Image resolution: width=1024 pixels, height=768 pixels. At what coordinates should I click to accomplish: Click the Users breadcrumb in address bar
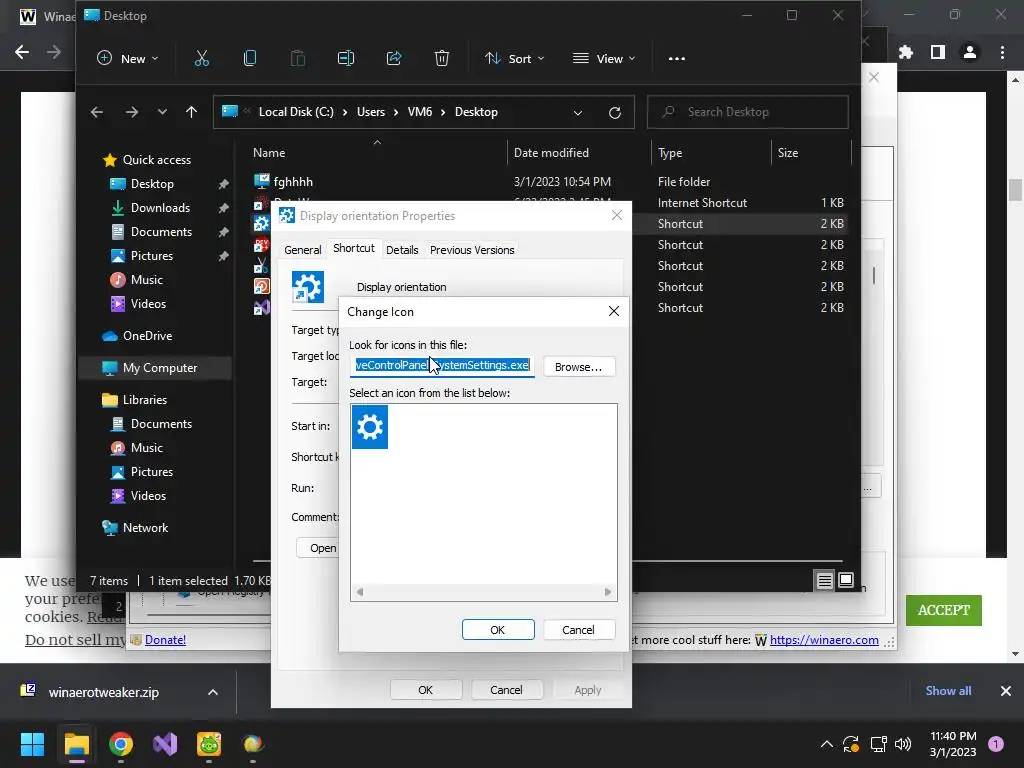coord(370,112)
